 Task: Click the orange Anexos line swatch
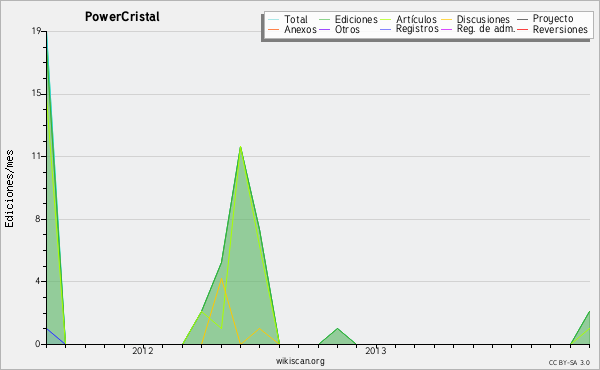pos(273,29)
